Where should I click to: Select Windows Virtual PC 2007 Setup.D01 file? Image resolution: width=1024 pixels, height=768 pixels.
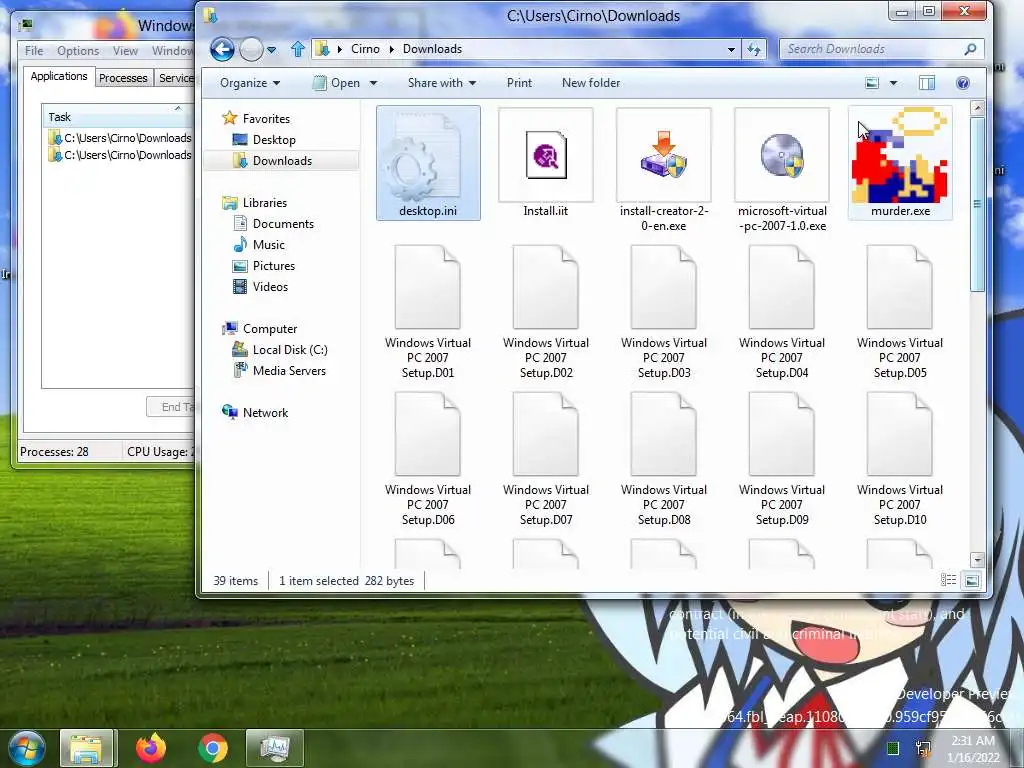click(428, 312)
